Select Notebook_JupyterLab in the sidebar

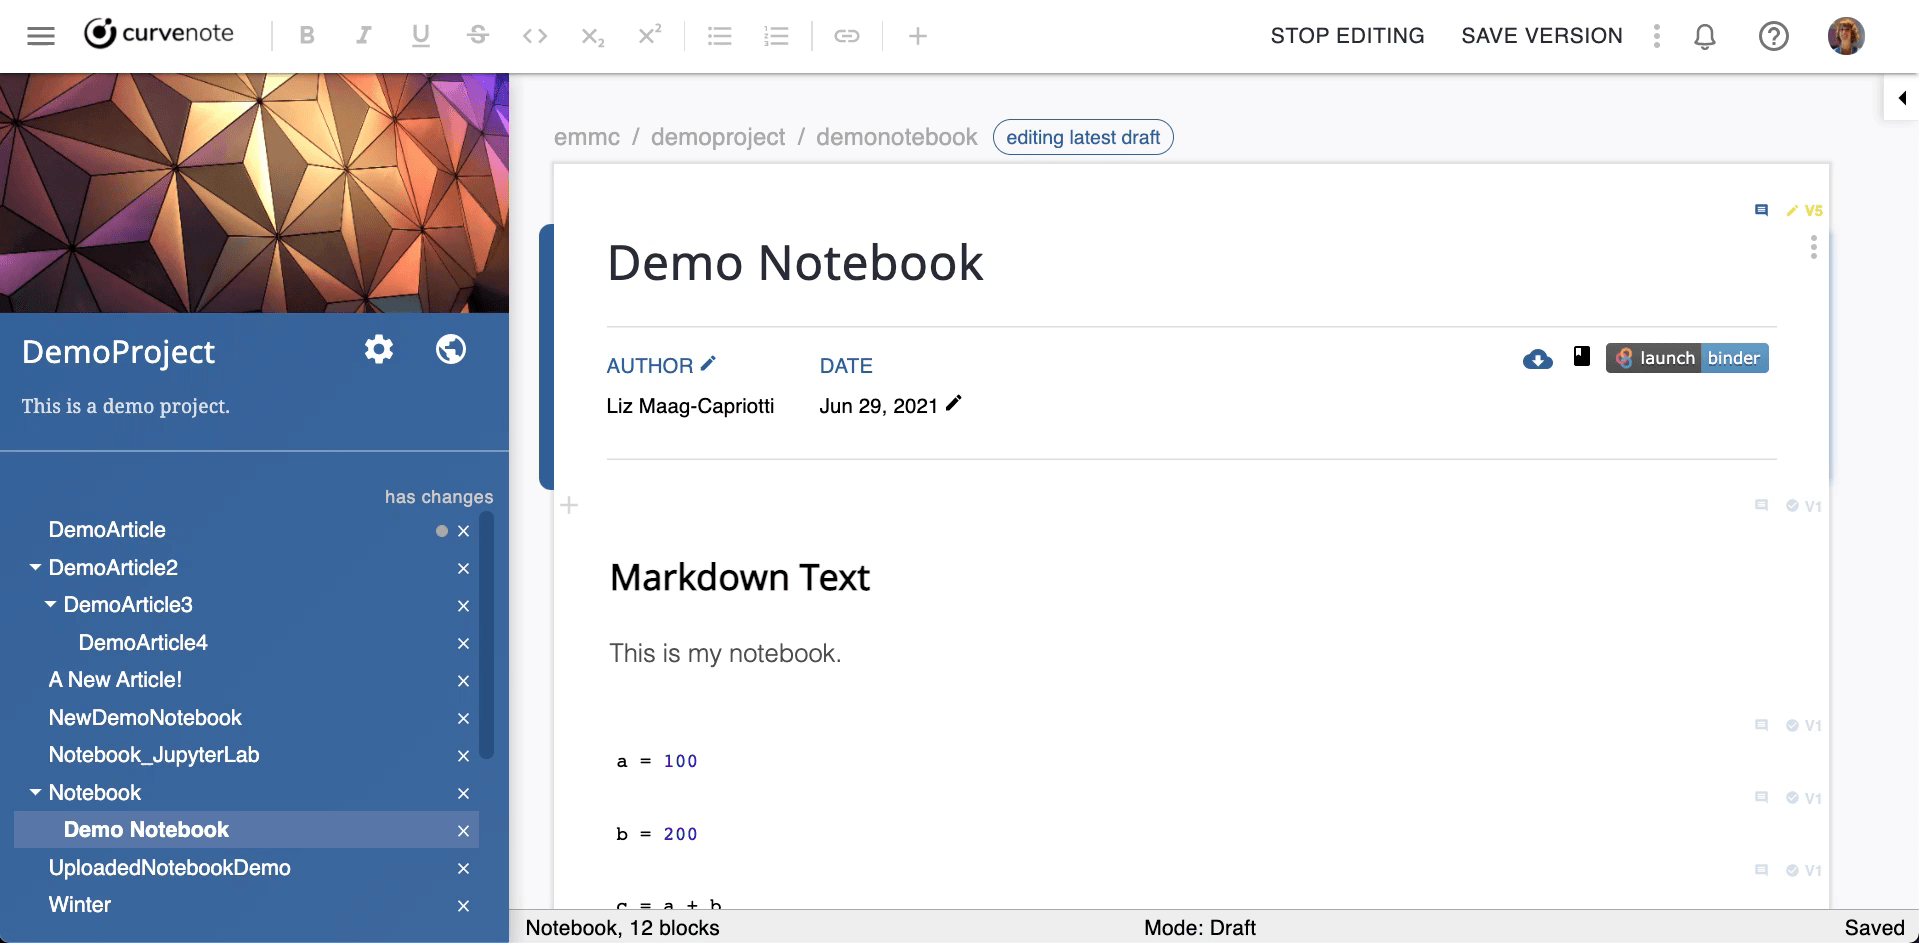(x=154, y=755)
